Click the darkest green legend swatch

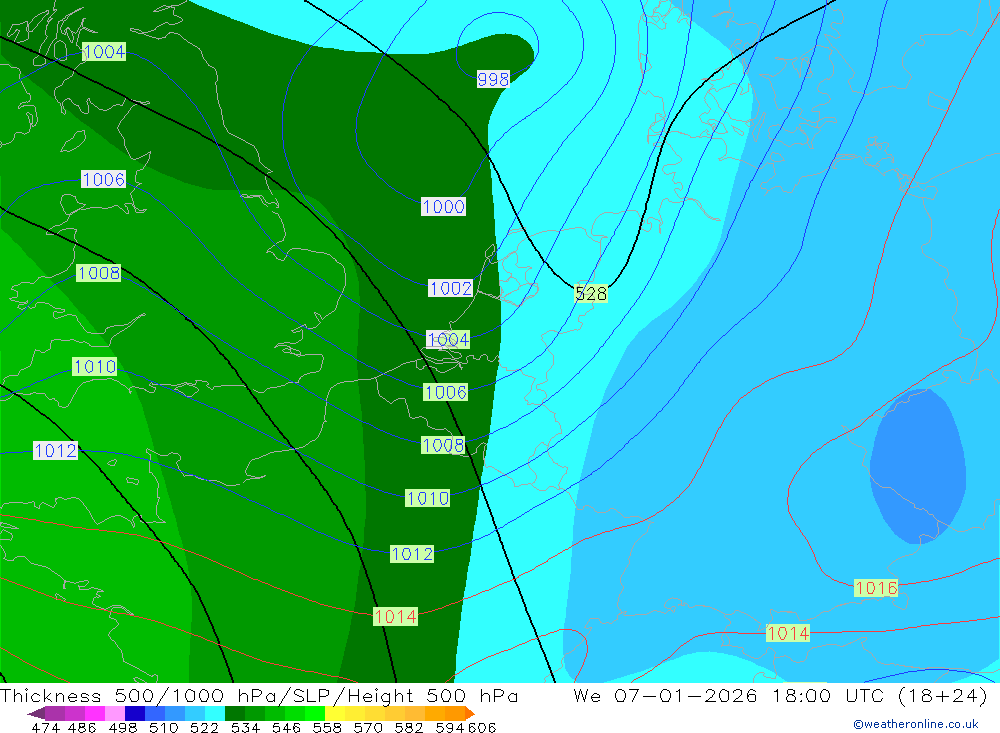pos(235,713)
